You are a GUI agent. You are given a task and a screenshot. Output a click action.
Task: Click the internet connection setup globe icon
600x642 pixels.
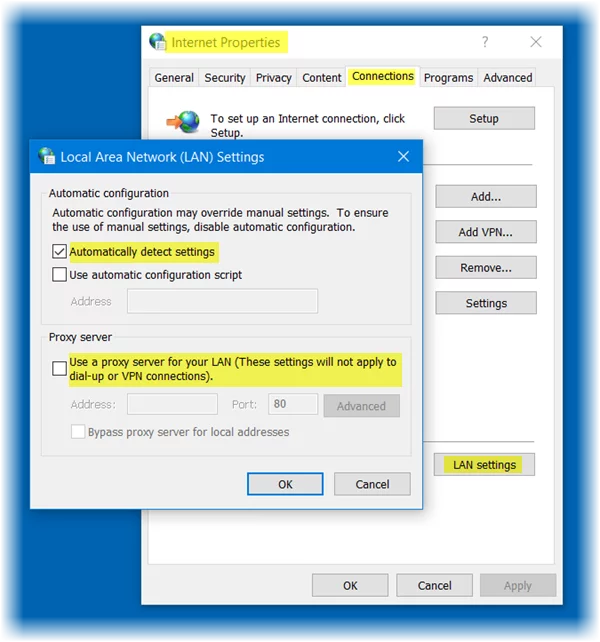[x=184, y=121]
